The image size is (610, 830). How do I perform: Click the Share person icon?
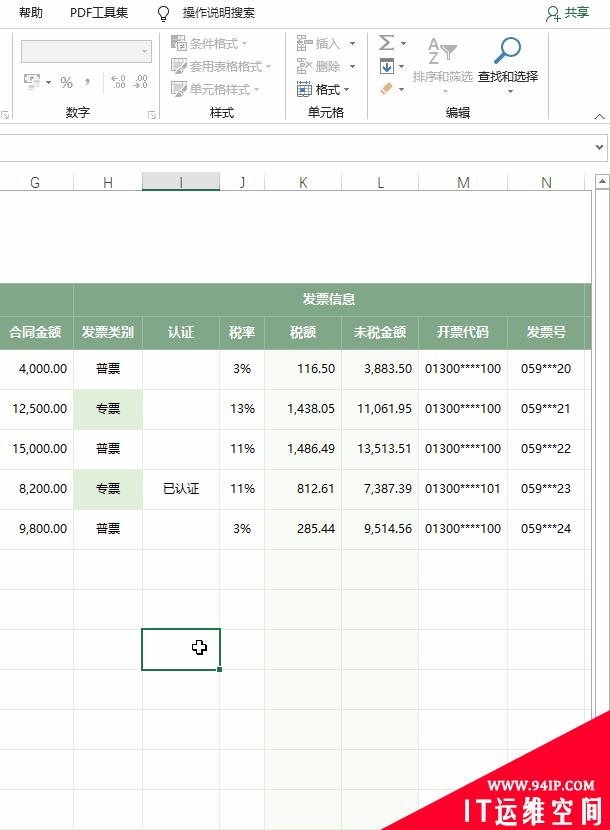pos(553,14)
